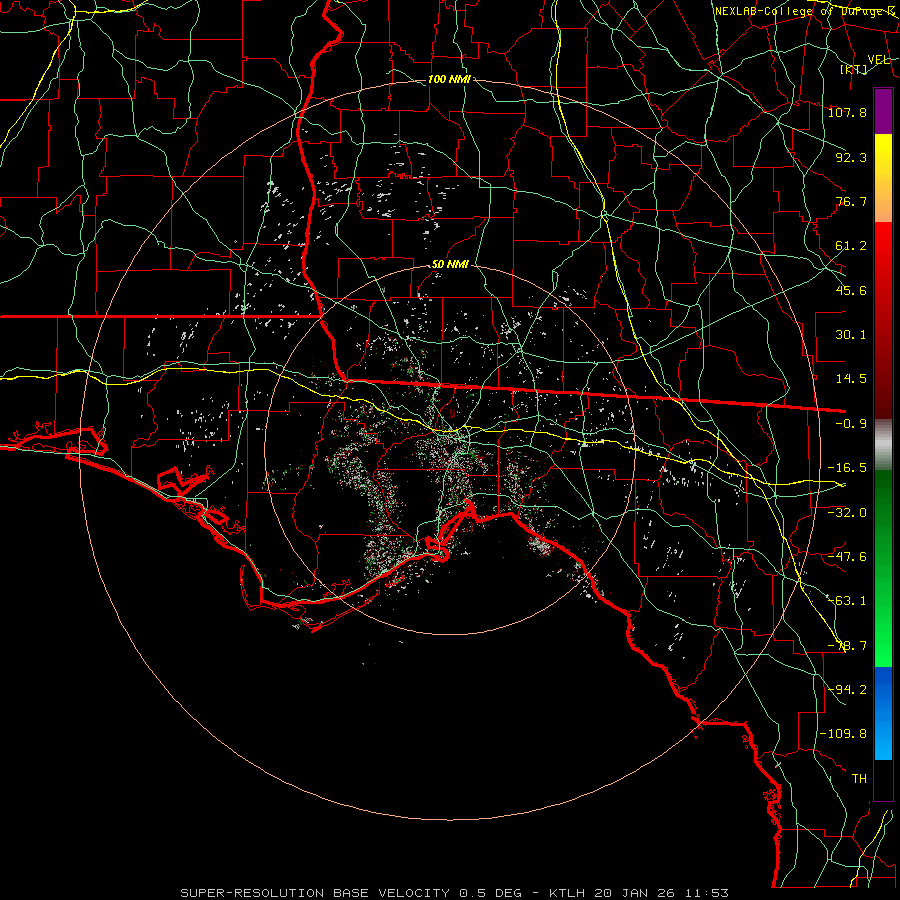This screenshot has width=900, height=900.
Task: Click the NEXLAB-College of DuPage credit text
Action: (x=805, y=11)
